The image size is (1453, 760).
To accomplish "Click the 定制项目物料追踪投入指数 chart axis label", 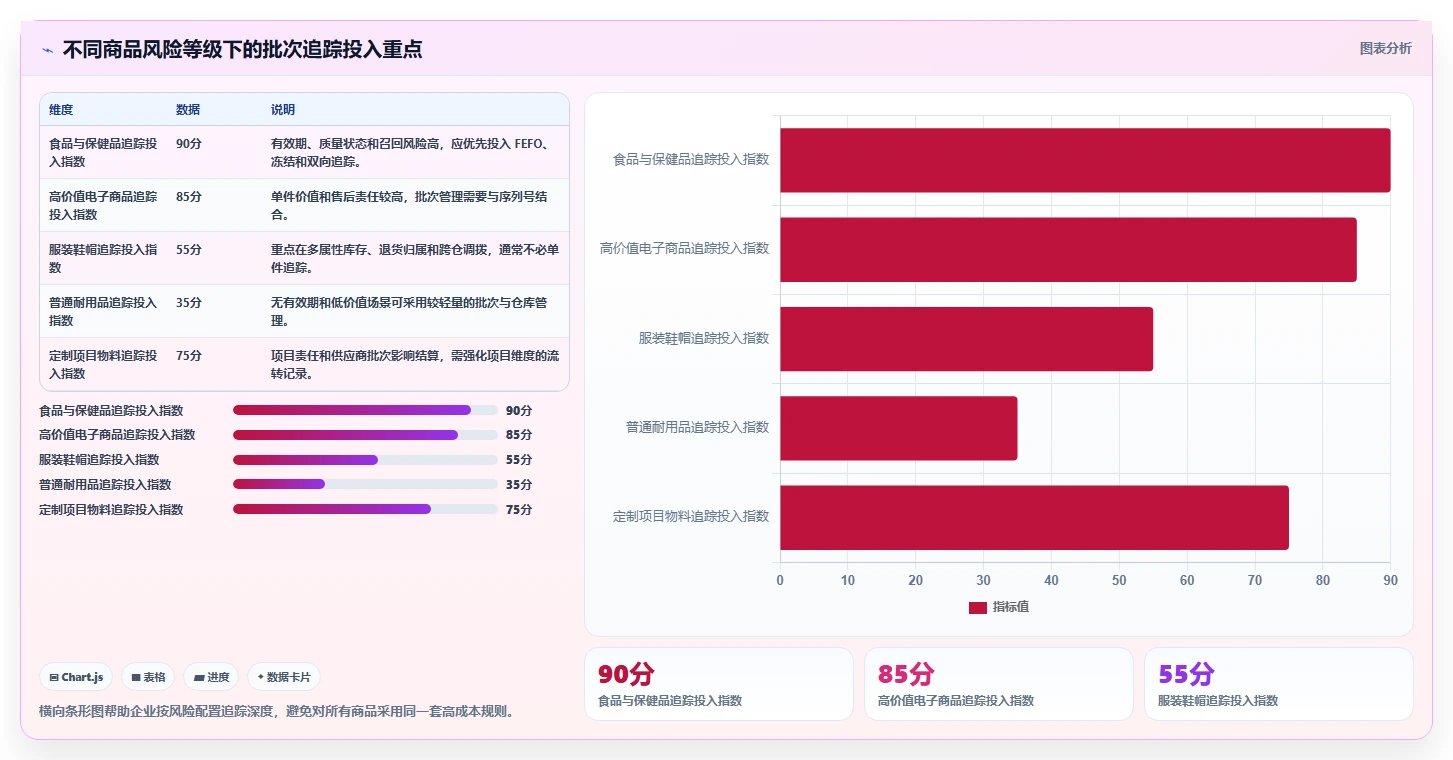I will click(x=691, y=516).
